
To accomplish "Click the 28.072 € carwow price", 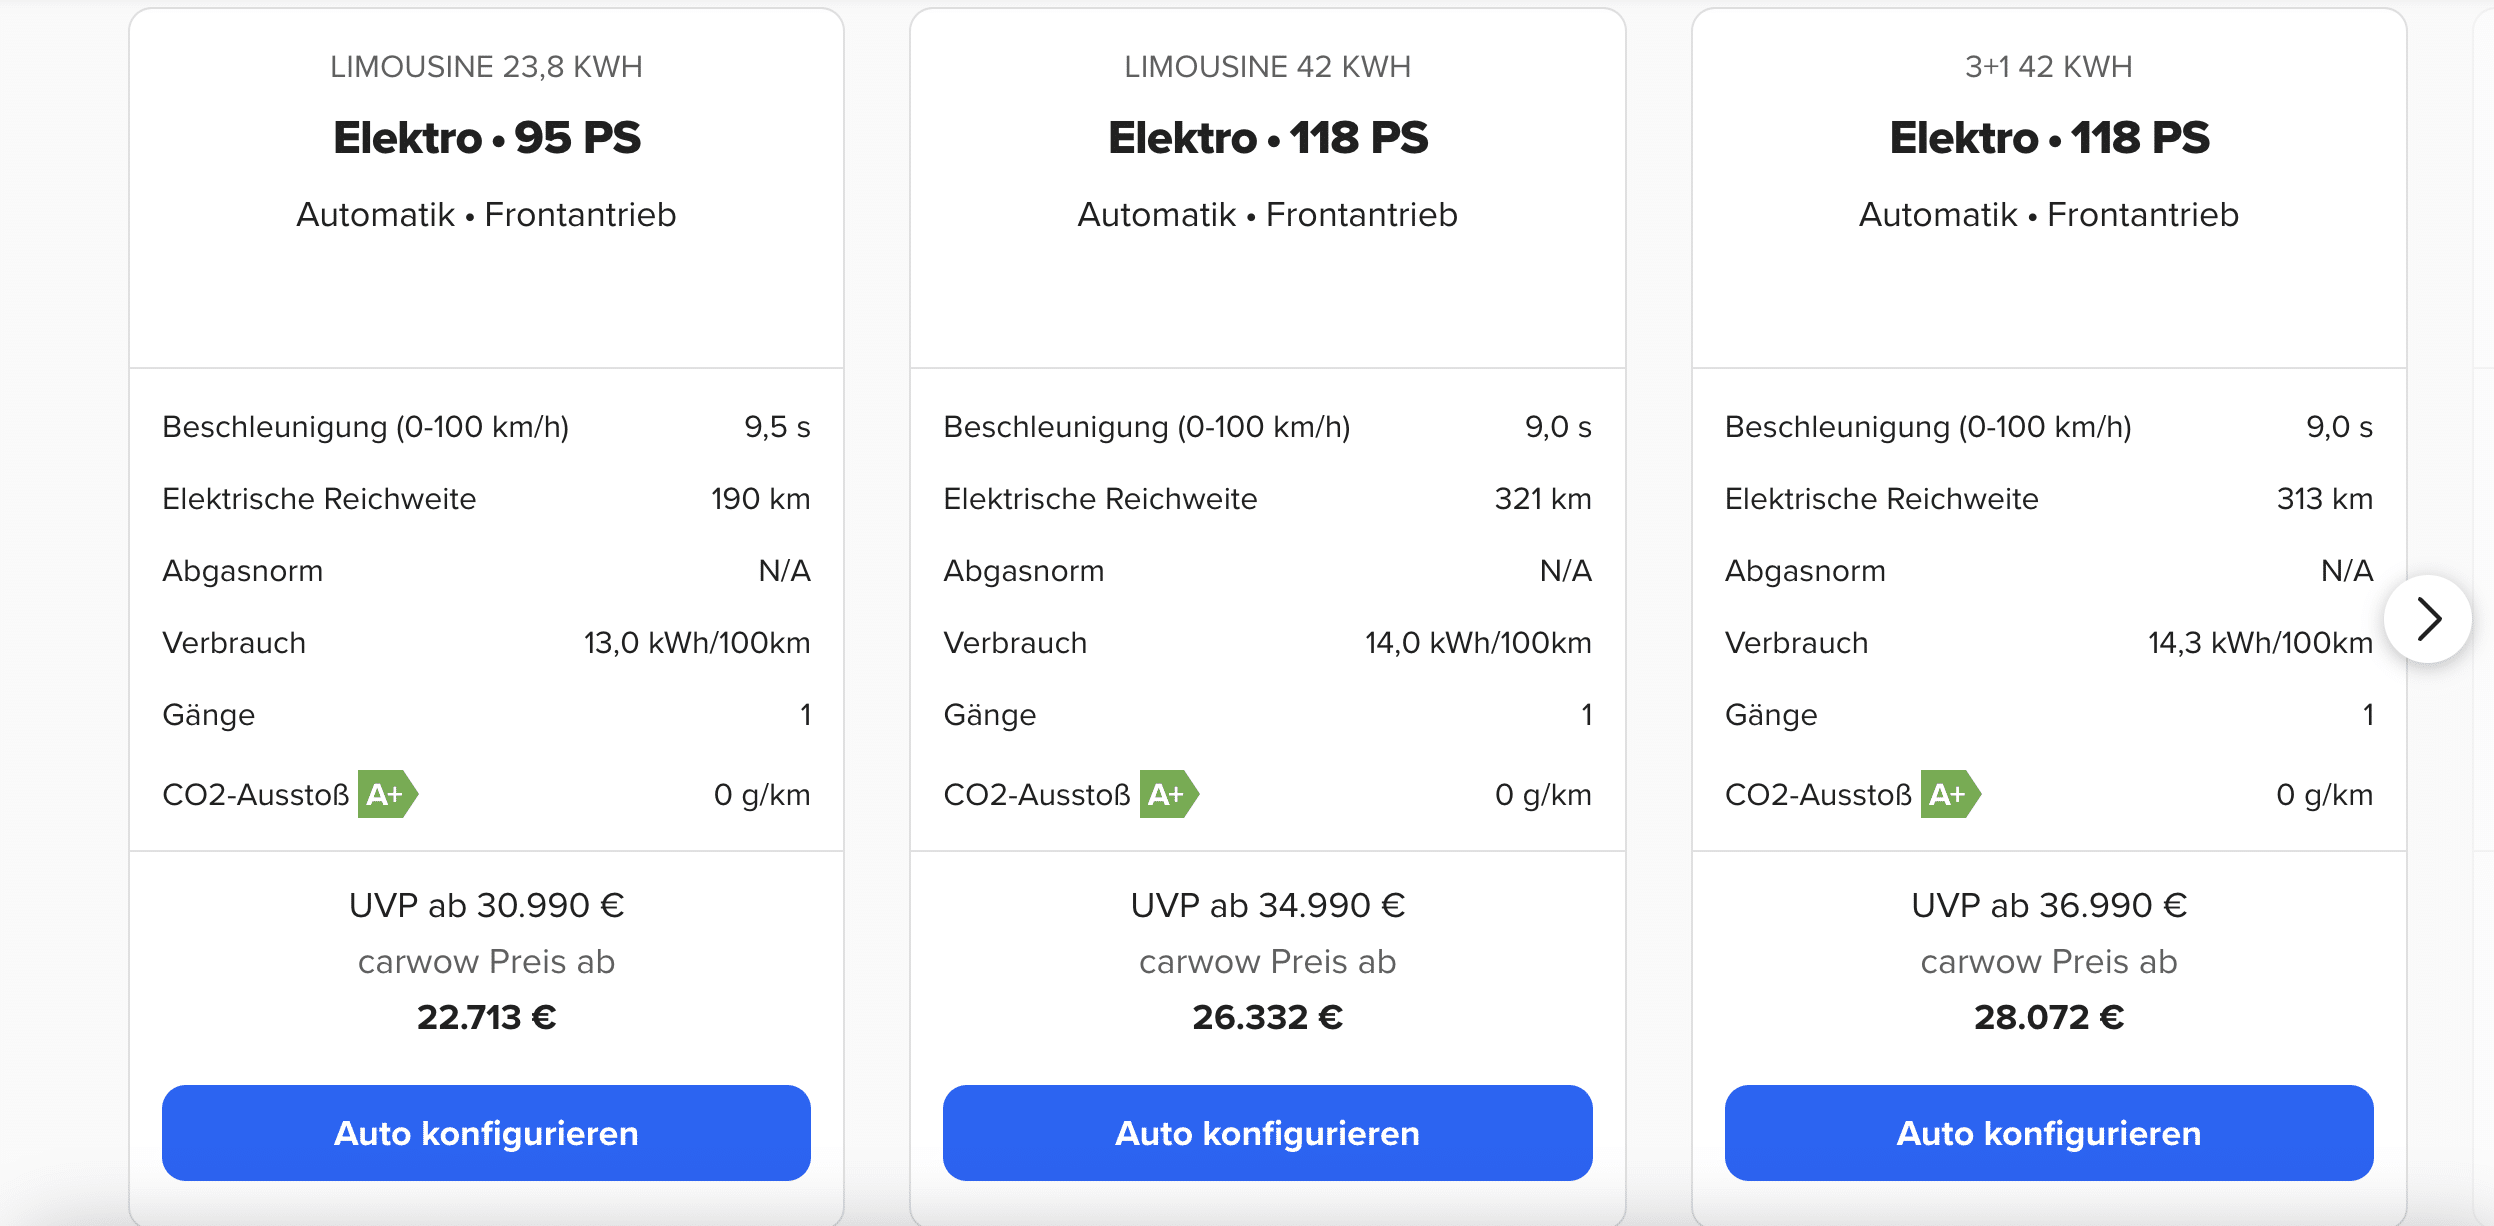I will 2049,1017.
